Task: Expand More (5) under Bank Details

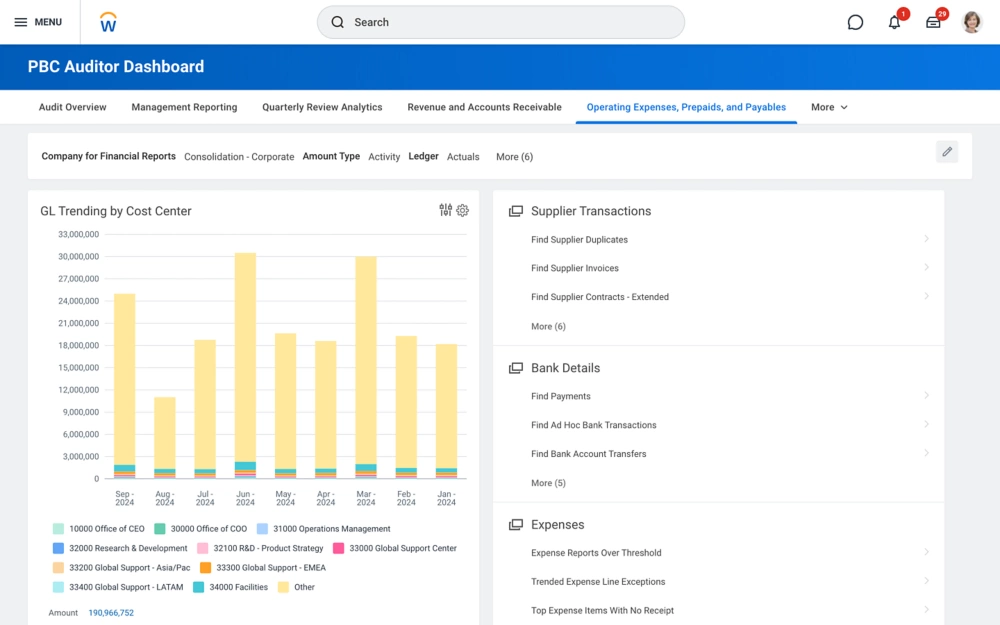Action: point(548,483)
